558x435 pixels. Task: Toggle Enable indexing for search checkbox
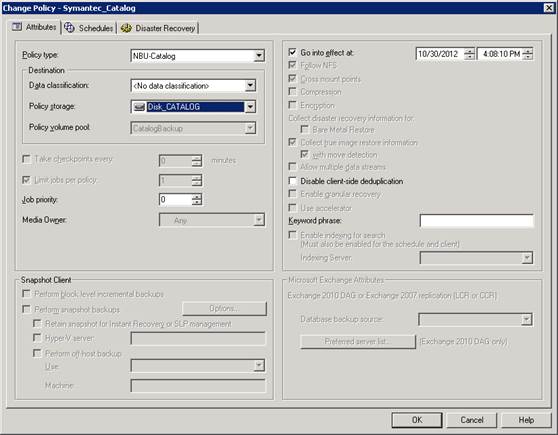[x=292, y=235]
